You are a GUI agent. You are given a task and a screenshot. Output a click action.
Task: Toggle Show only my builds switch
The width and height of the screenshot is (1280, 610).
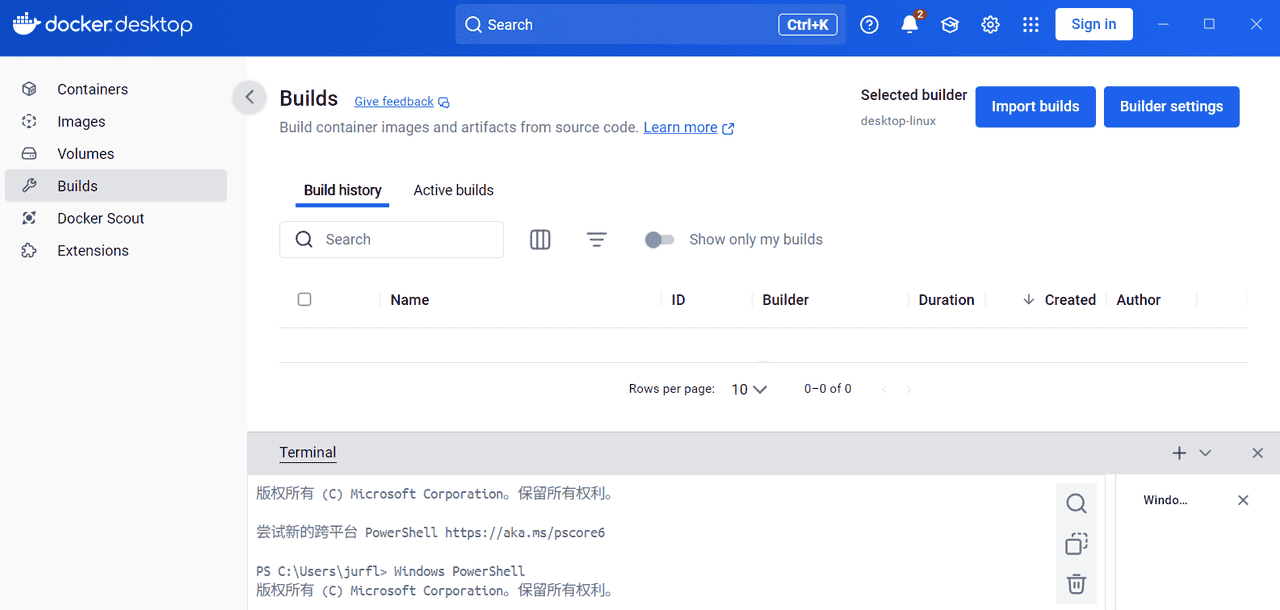coord(659,240)
